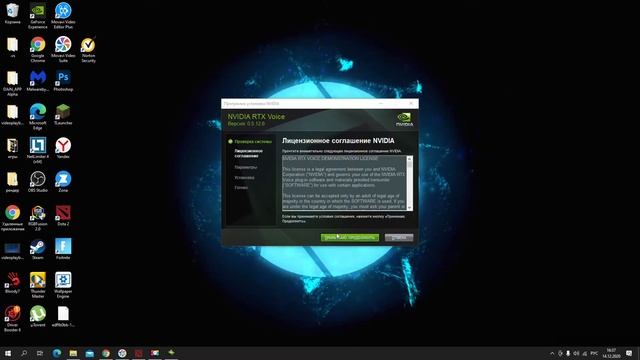Screen dimensions: 640x360
Task: Select the Photoshop desktop icon
Action: [x=63, y=81]
